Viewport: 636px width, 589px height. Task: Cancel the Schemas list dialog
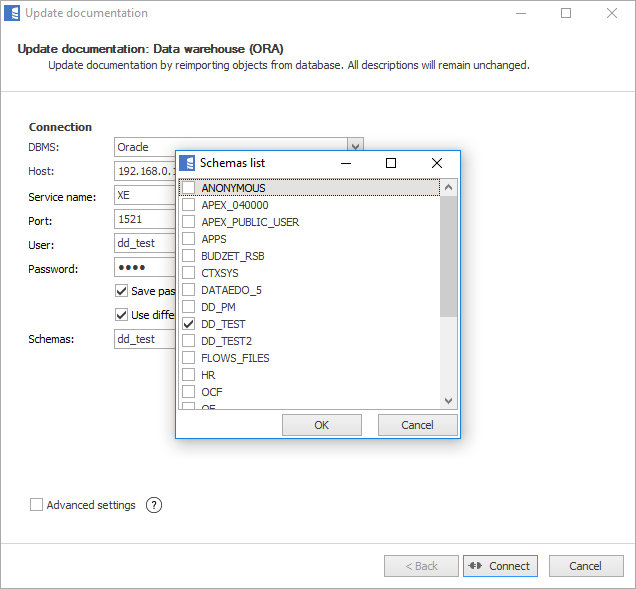coord(417,425)
